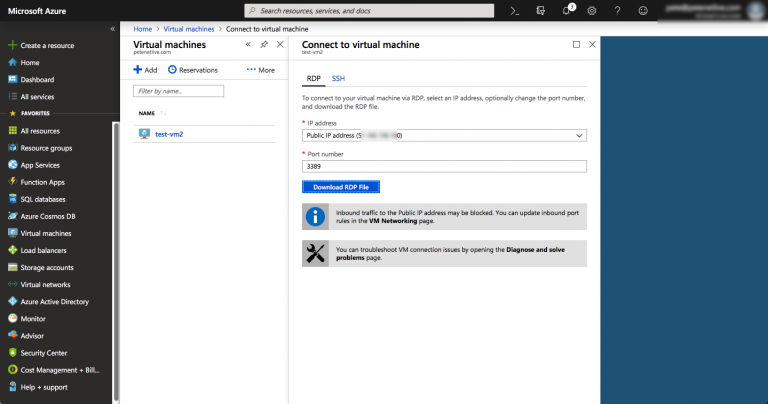768x404 pixels.
Task: Select the test-vm2 virtual machine
Action: (169, 134)
